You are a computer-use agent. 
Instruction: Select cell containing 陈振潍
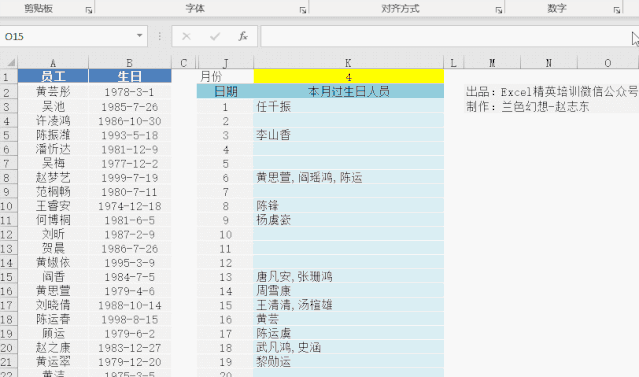(53, 135)
